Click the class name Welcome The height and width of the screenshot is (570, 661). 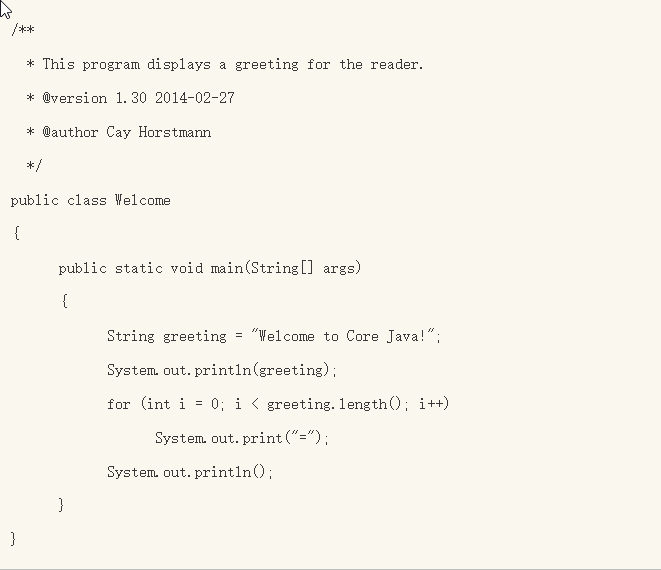(142, 200)
